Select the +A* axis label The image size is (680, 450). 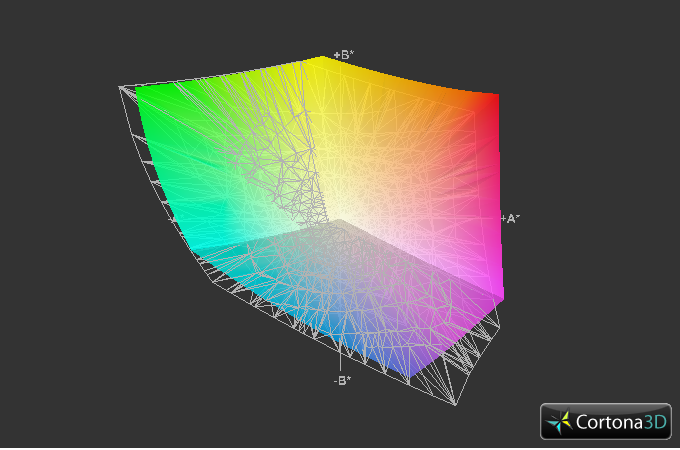point(510,219)
